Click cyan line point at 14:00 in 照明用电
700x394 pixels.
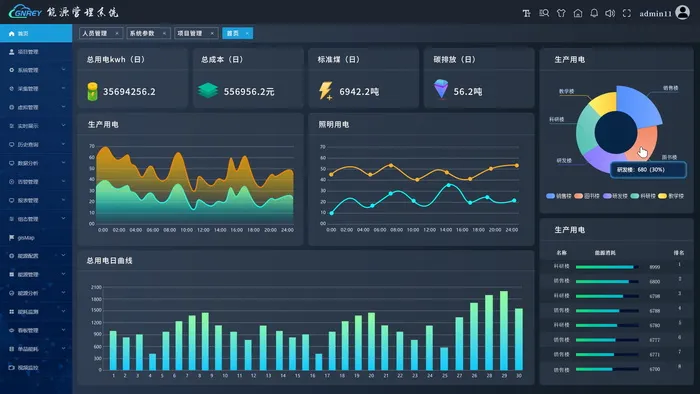[x=449, y=185]
